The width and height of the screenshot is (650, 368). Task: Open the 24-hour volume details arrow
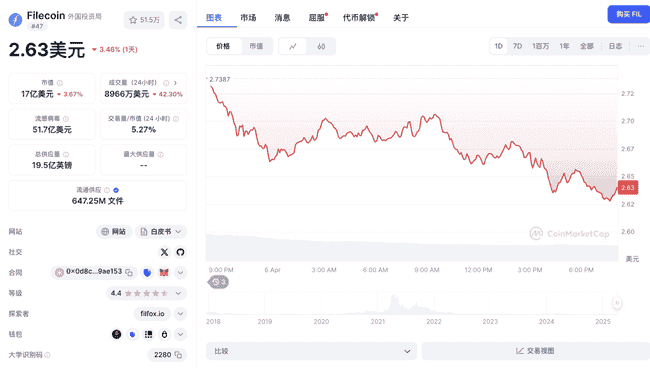click(x=175, y=83)
